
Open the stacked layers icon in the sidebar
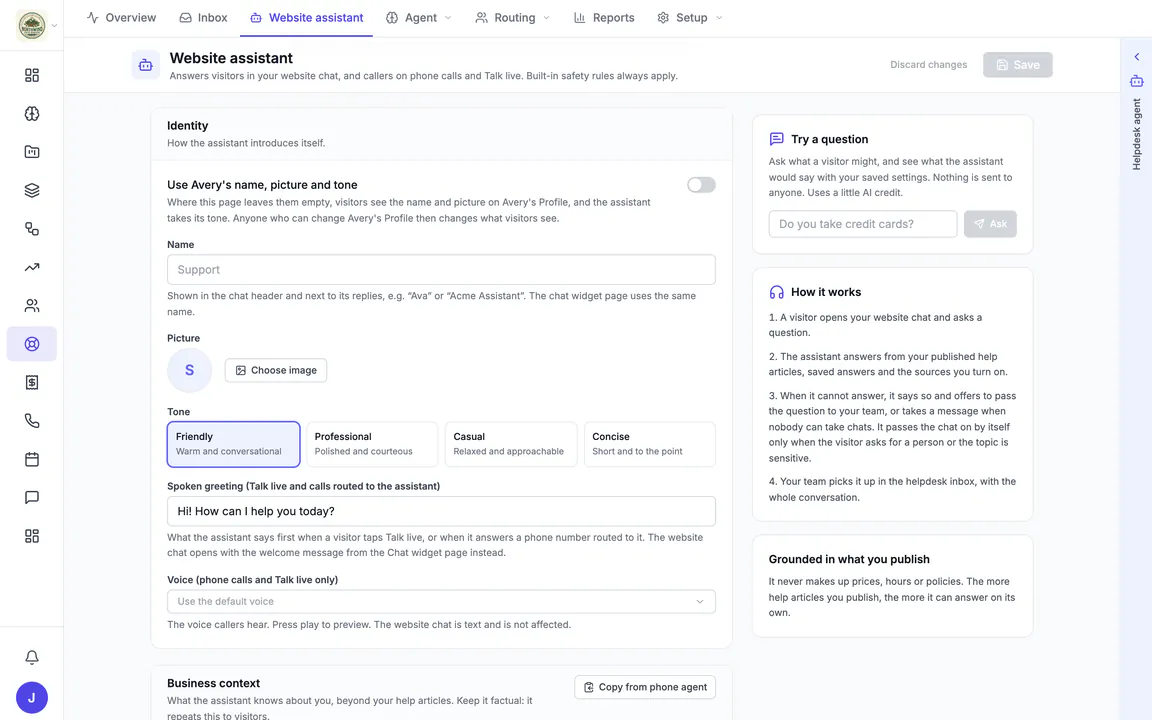32,190
